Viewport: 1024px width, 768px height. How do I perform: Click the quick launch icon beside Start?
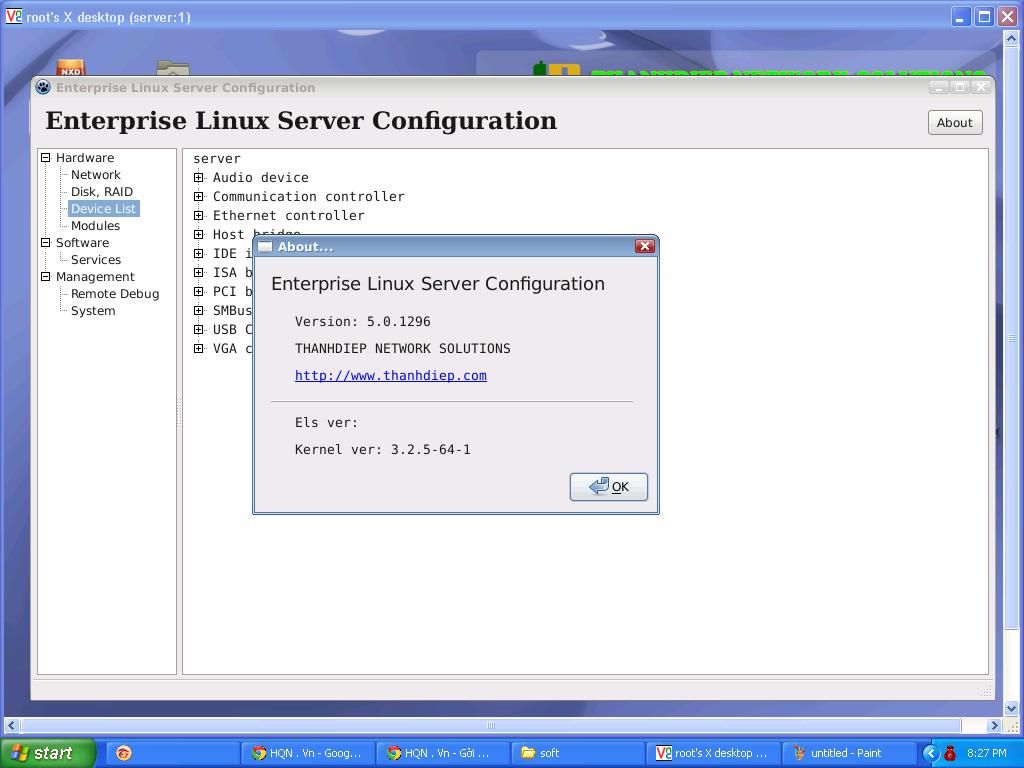[x=124, y=753]
